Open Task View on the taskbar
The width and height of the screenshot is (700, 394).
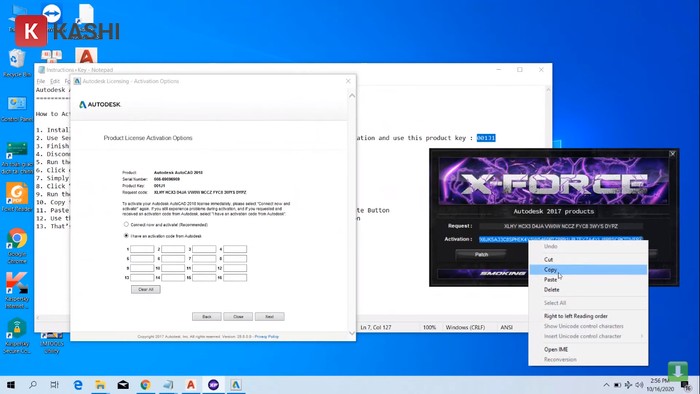pos(54,385)
